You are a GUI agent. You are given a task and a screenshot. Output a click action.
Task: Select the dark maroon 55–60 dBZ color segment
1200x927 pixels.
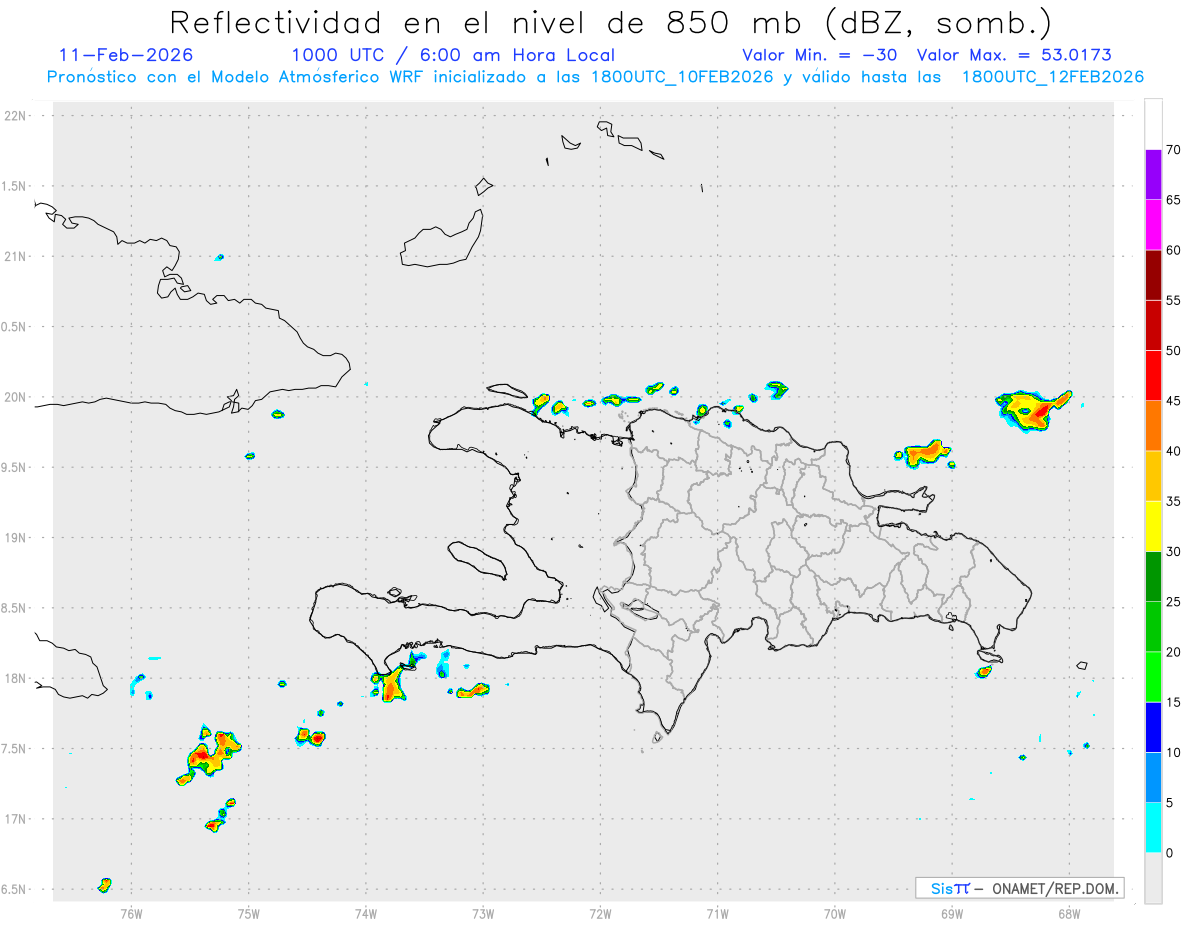tap(1153, 275)
